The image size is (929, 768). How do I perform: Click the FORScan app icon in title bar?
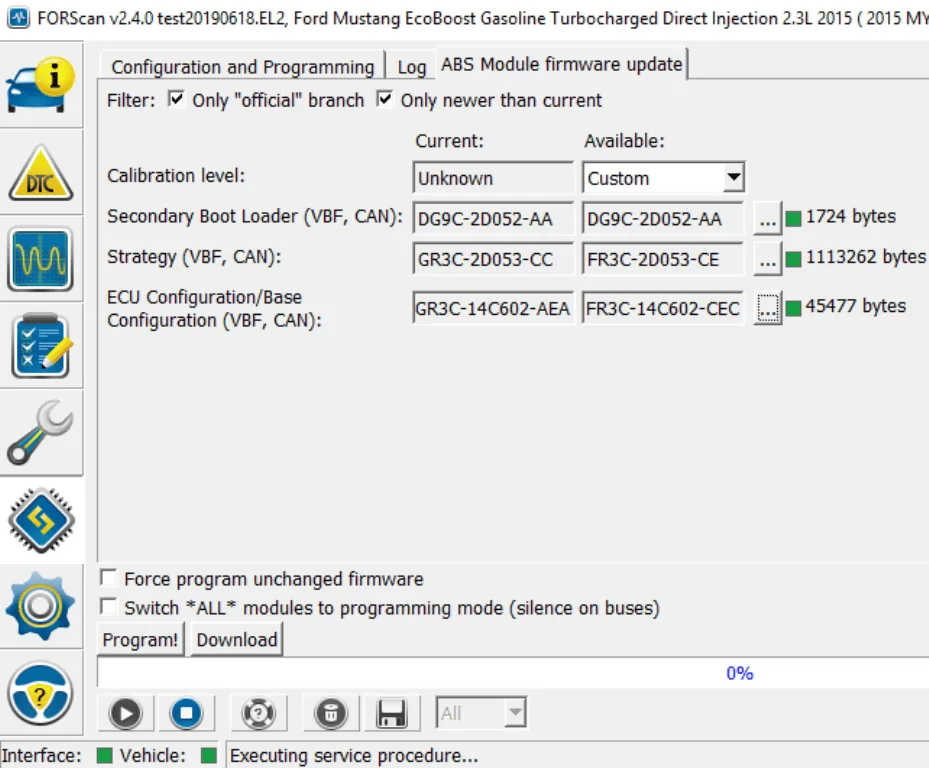point(18,17)
